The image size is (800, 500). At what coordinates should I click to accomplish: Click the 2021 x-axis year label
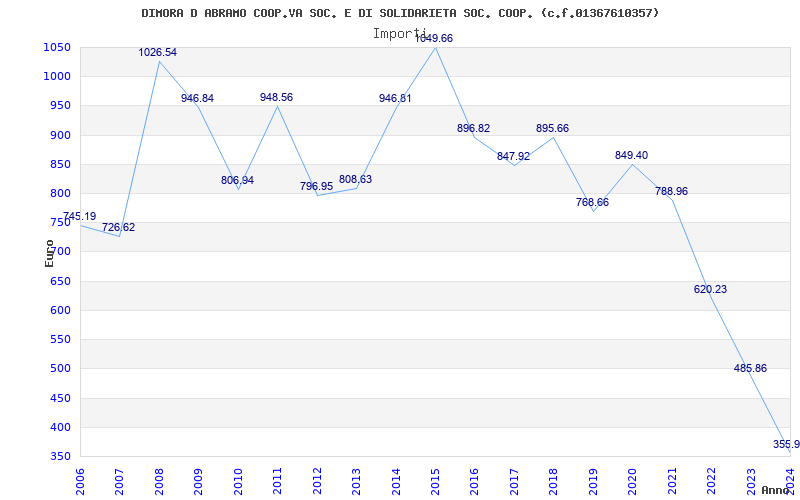click(672, 482)
